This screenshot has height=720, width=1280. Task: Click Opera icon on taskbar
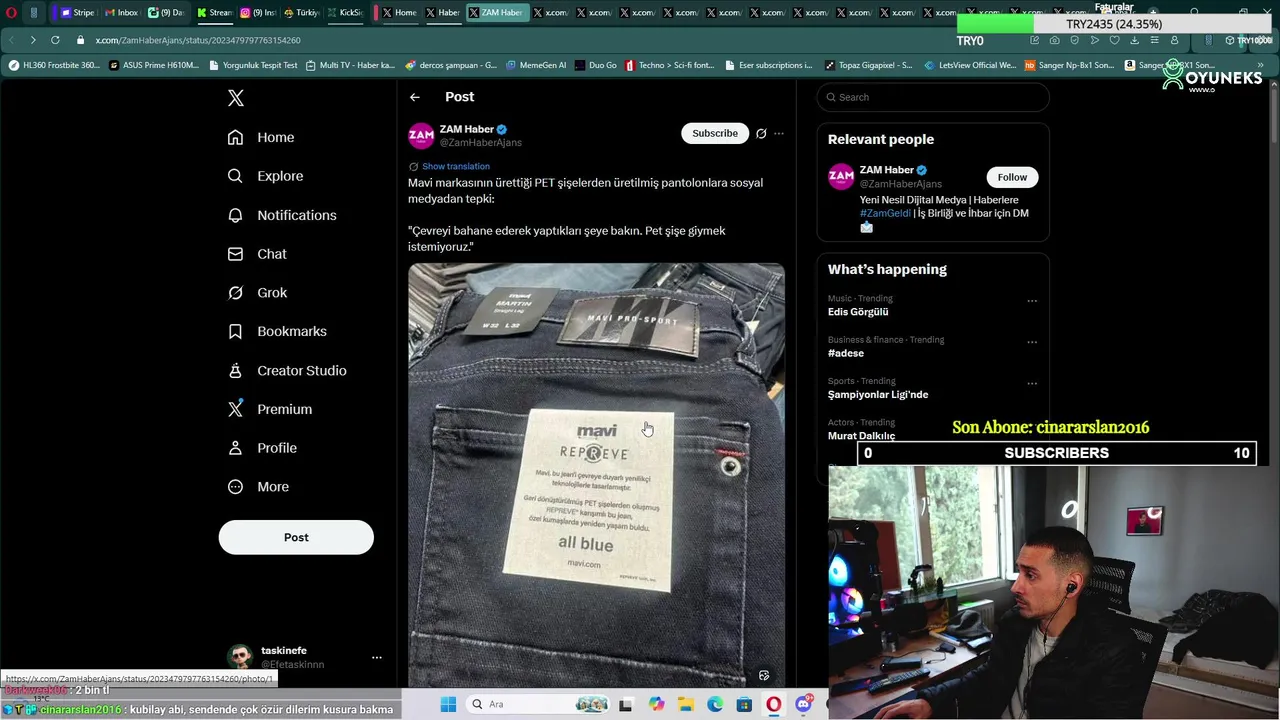[x=773, y=704]
